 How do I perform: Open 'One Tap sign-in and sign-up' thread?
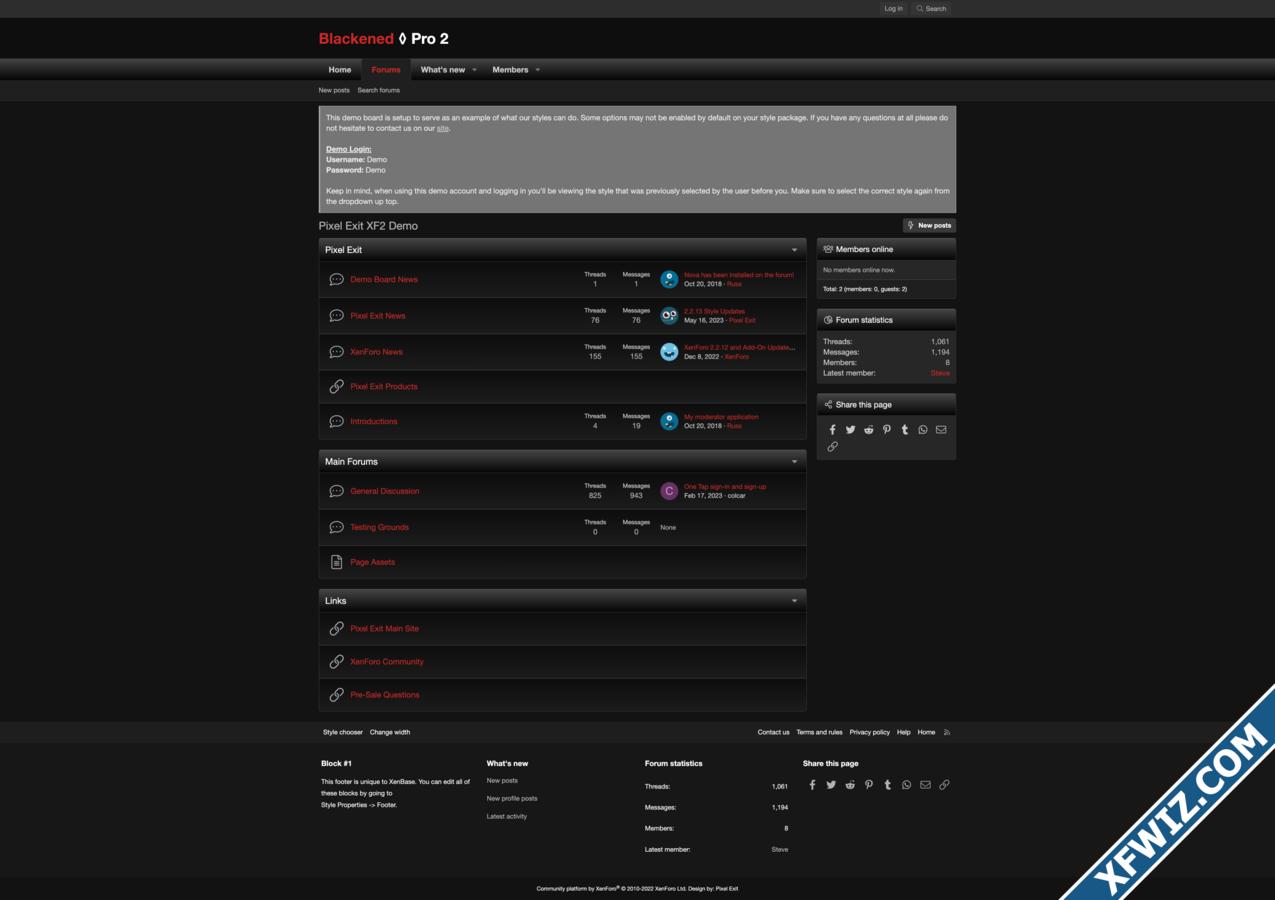pyautogui.click(x=725, y=487)
